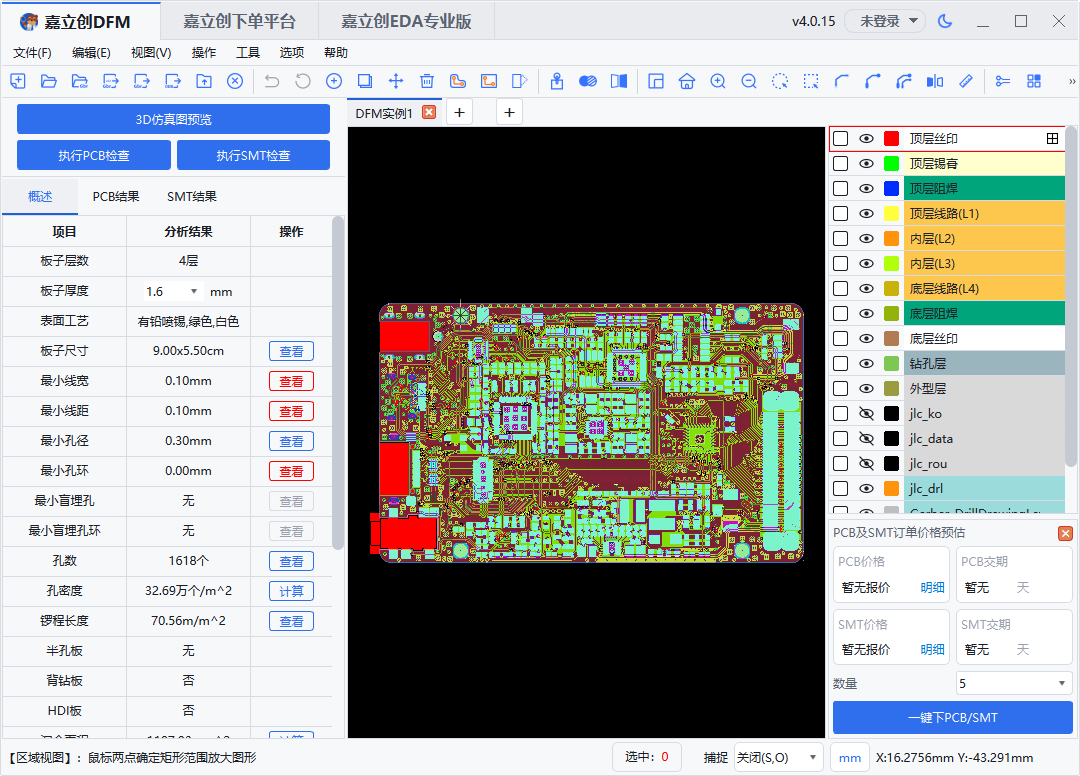Open the 数量 quantity dropdown
Viewport: 1080px width, 776px height.
(x=1014, y=683)
